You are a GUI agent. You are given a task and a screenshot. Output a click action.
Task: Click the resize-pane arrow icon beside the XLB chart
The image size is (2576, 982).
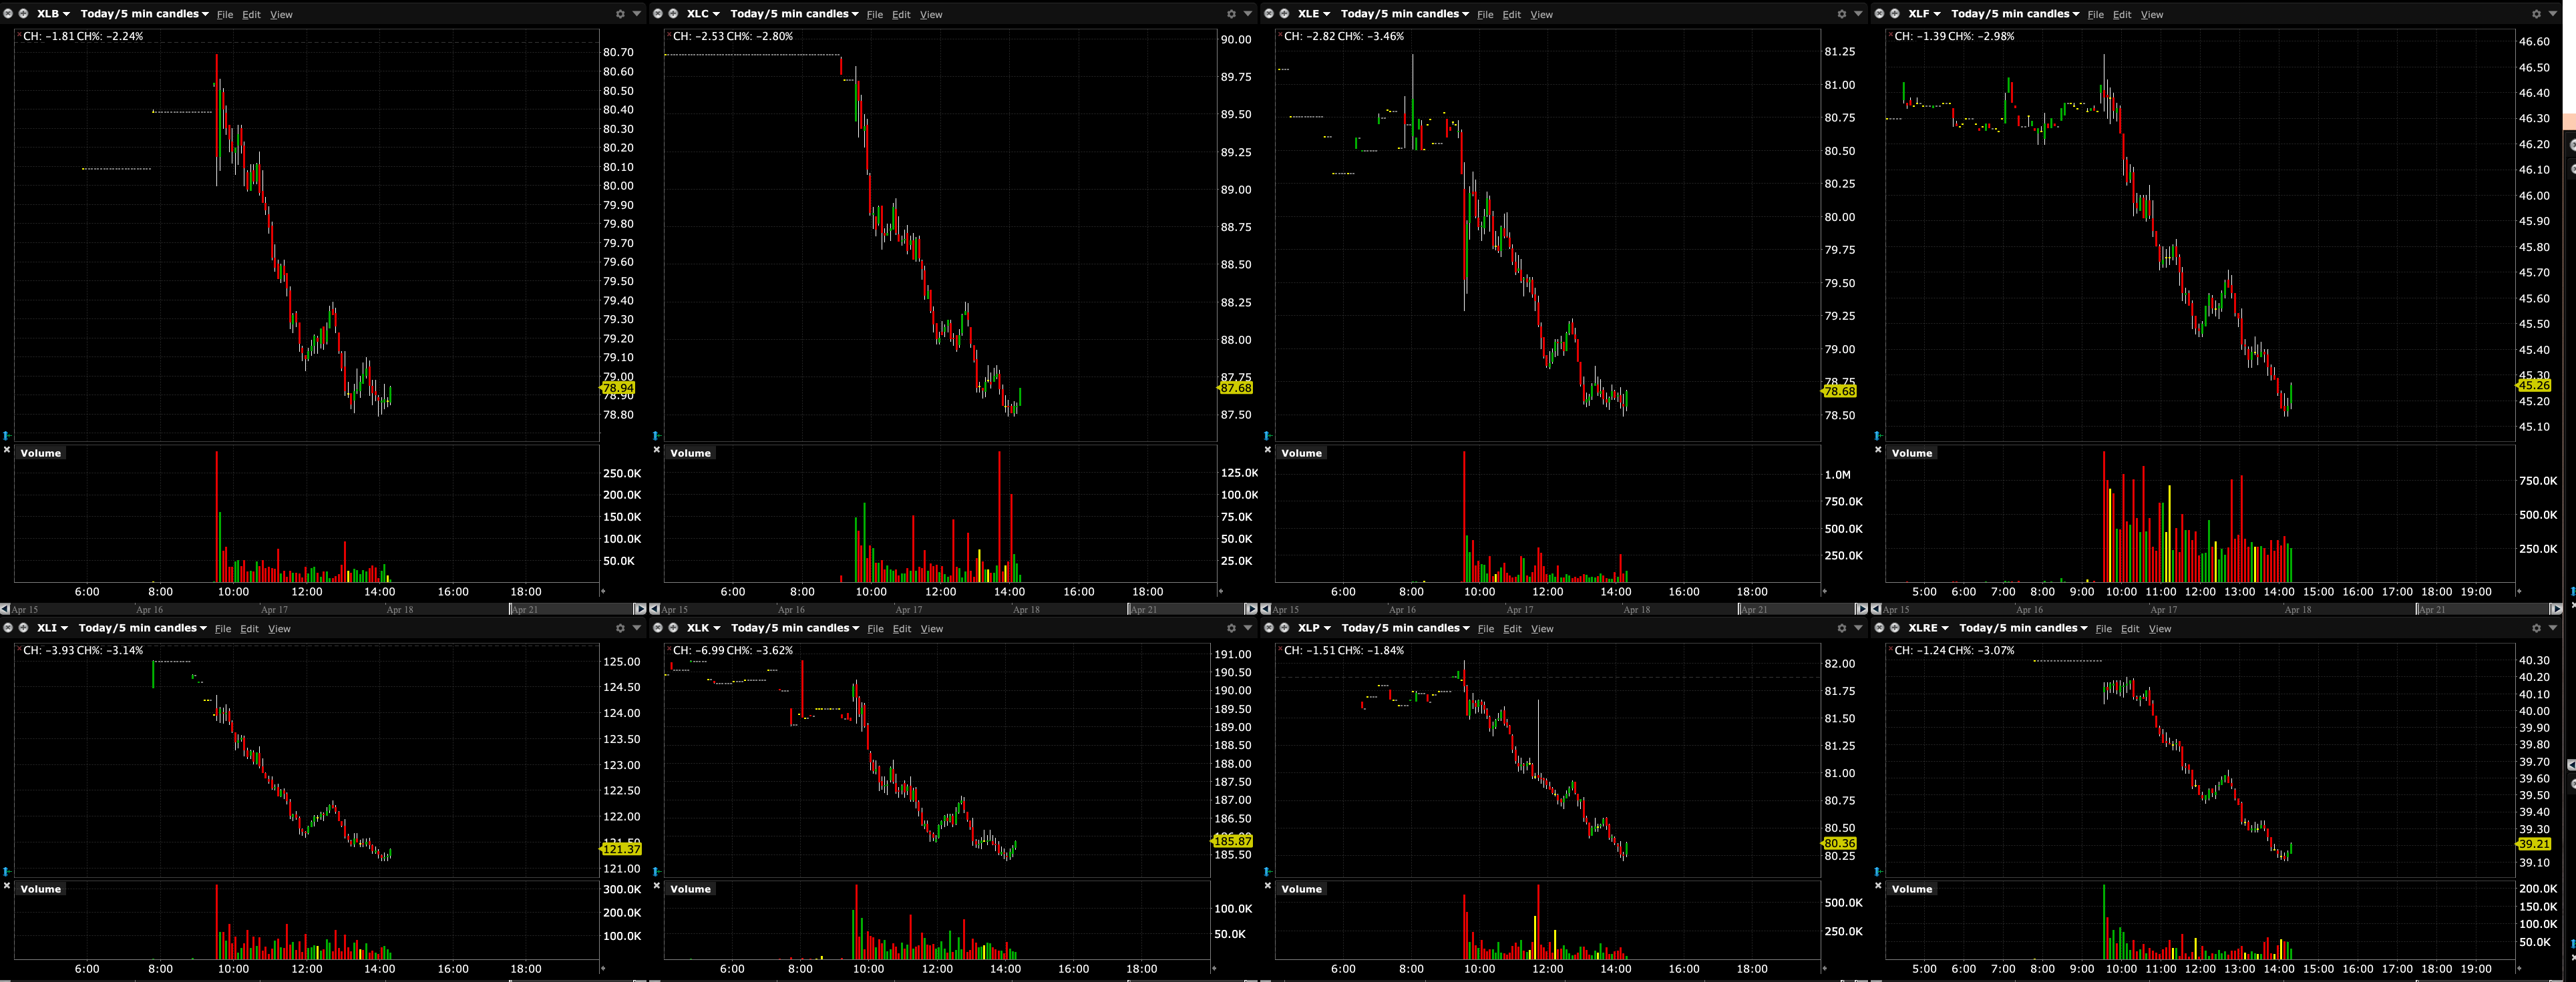pyautogui.click(x=7, y=436)
